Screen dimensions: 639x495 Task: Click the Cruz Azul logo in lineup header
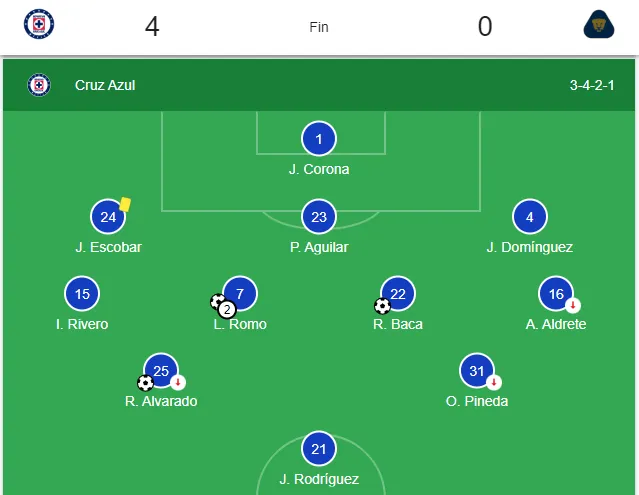point(39,85)
